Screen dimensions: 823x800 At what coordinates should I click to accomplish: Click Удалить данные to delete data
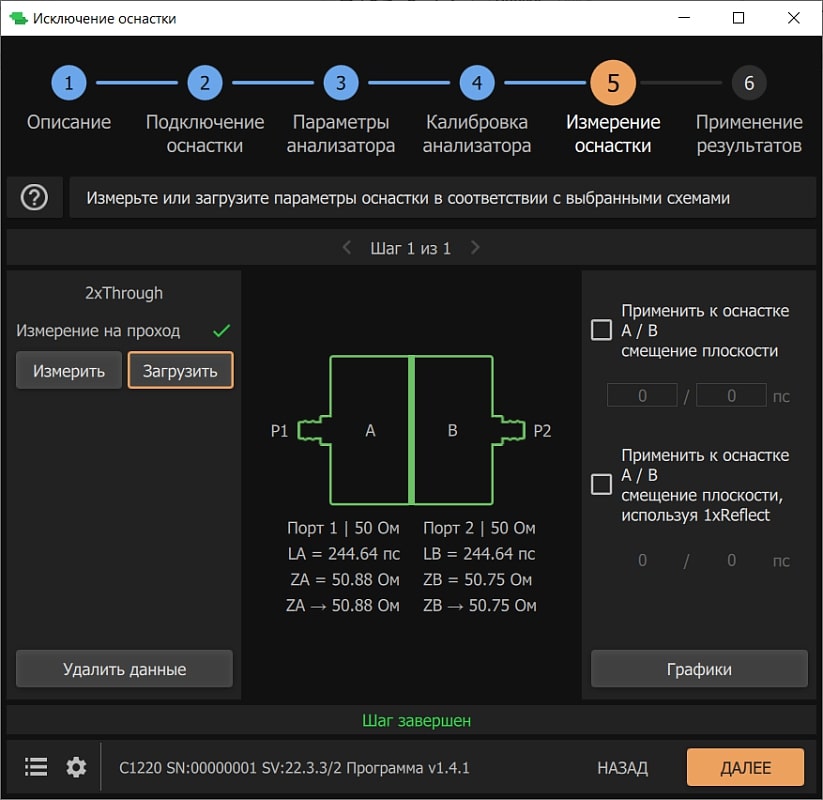(x=124, y=669)
